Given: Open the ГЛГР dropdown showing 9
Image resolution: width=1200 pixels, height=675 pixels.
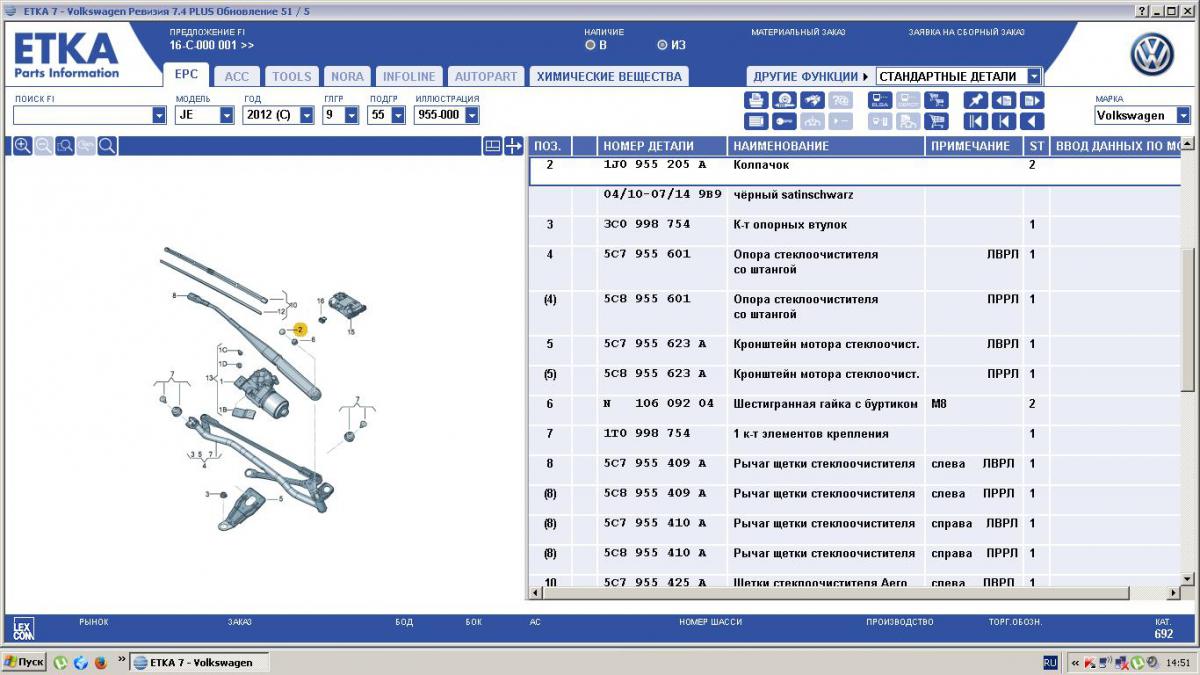Looking at the screenshot, I should tap(351, 116).
